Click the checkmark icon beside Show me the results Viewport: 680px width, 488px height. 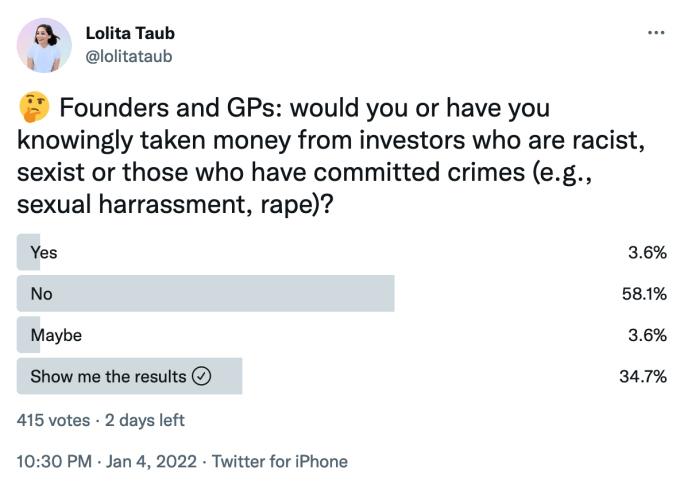201,377
